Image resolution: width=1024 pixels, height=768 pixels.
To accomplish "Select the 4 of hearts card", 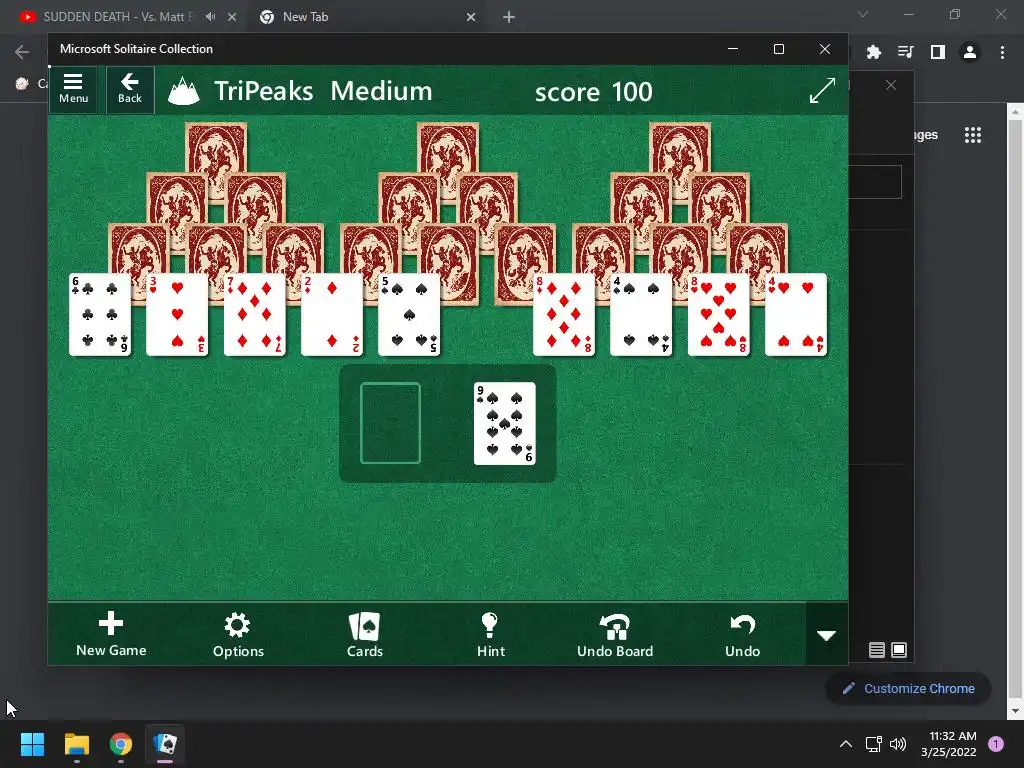I will coord(795,314).
